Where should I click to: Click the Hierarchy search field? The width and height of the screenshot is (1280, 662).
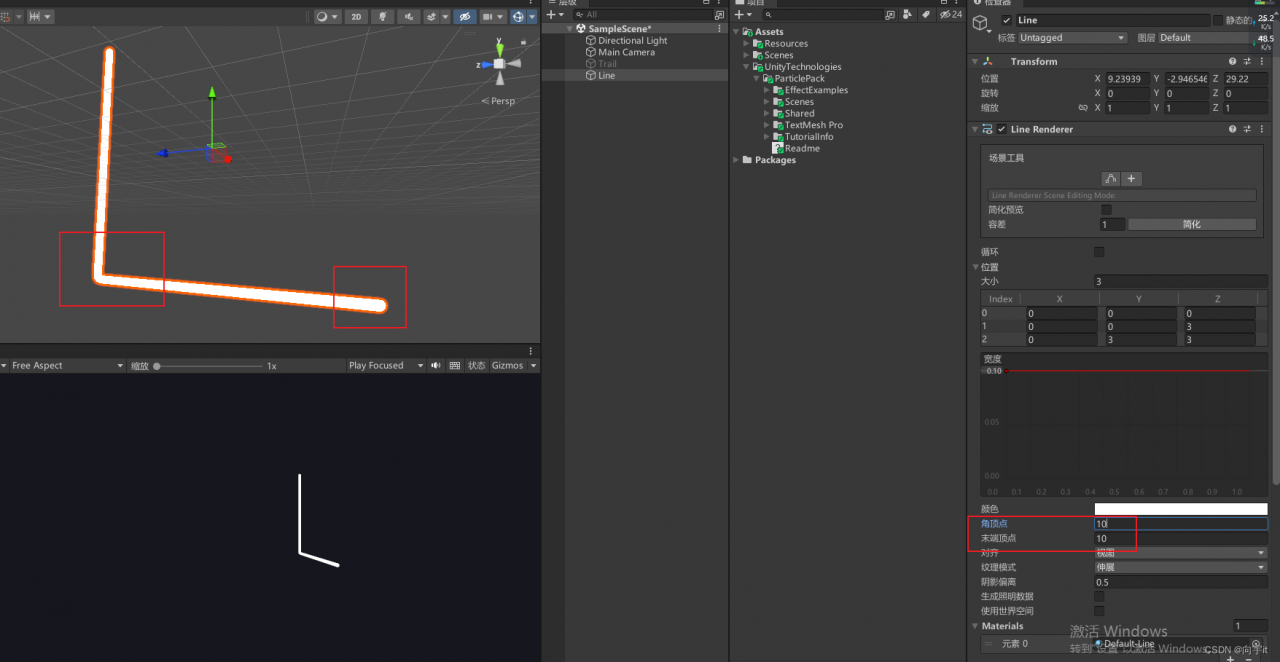(645, 15)
